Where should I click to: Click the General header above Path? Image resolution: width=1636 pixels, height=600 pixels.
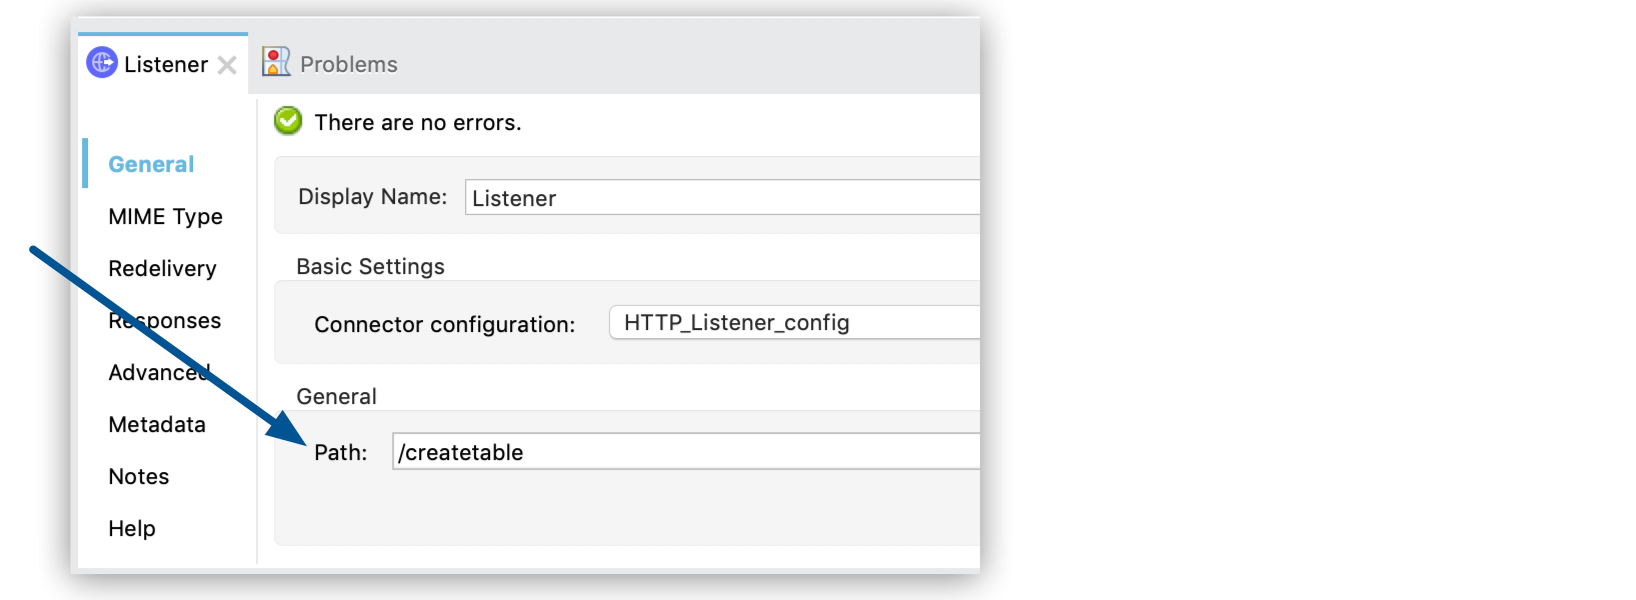click(336, 396)
